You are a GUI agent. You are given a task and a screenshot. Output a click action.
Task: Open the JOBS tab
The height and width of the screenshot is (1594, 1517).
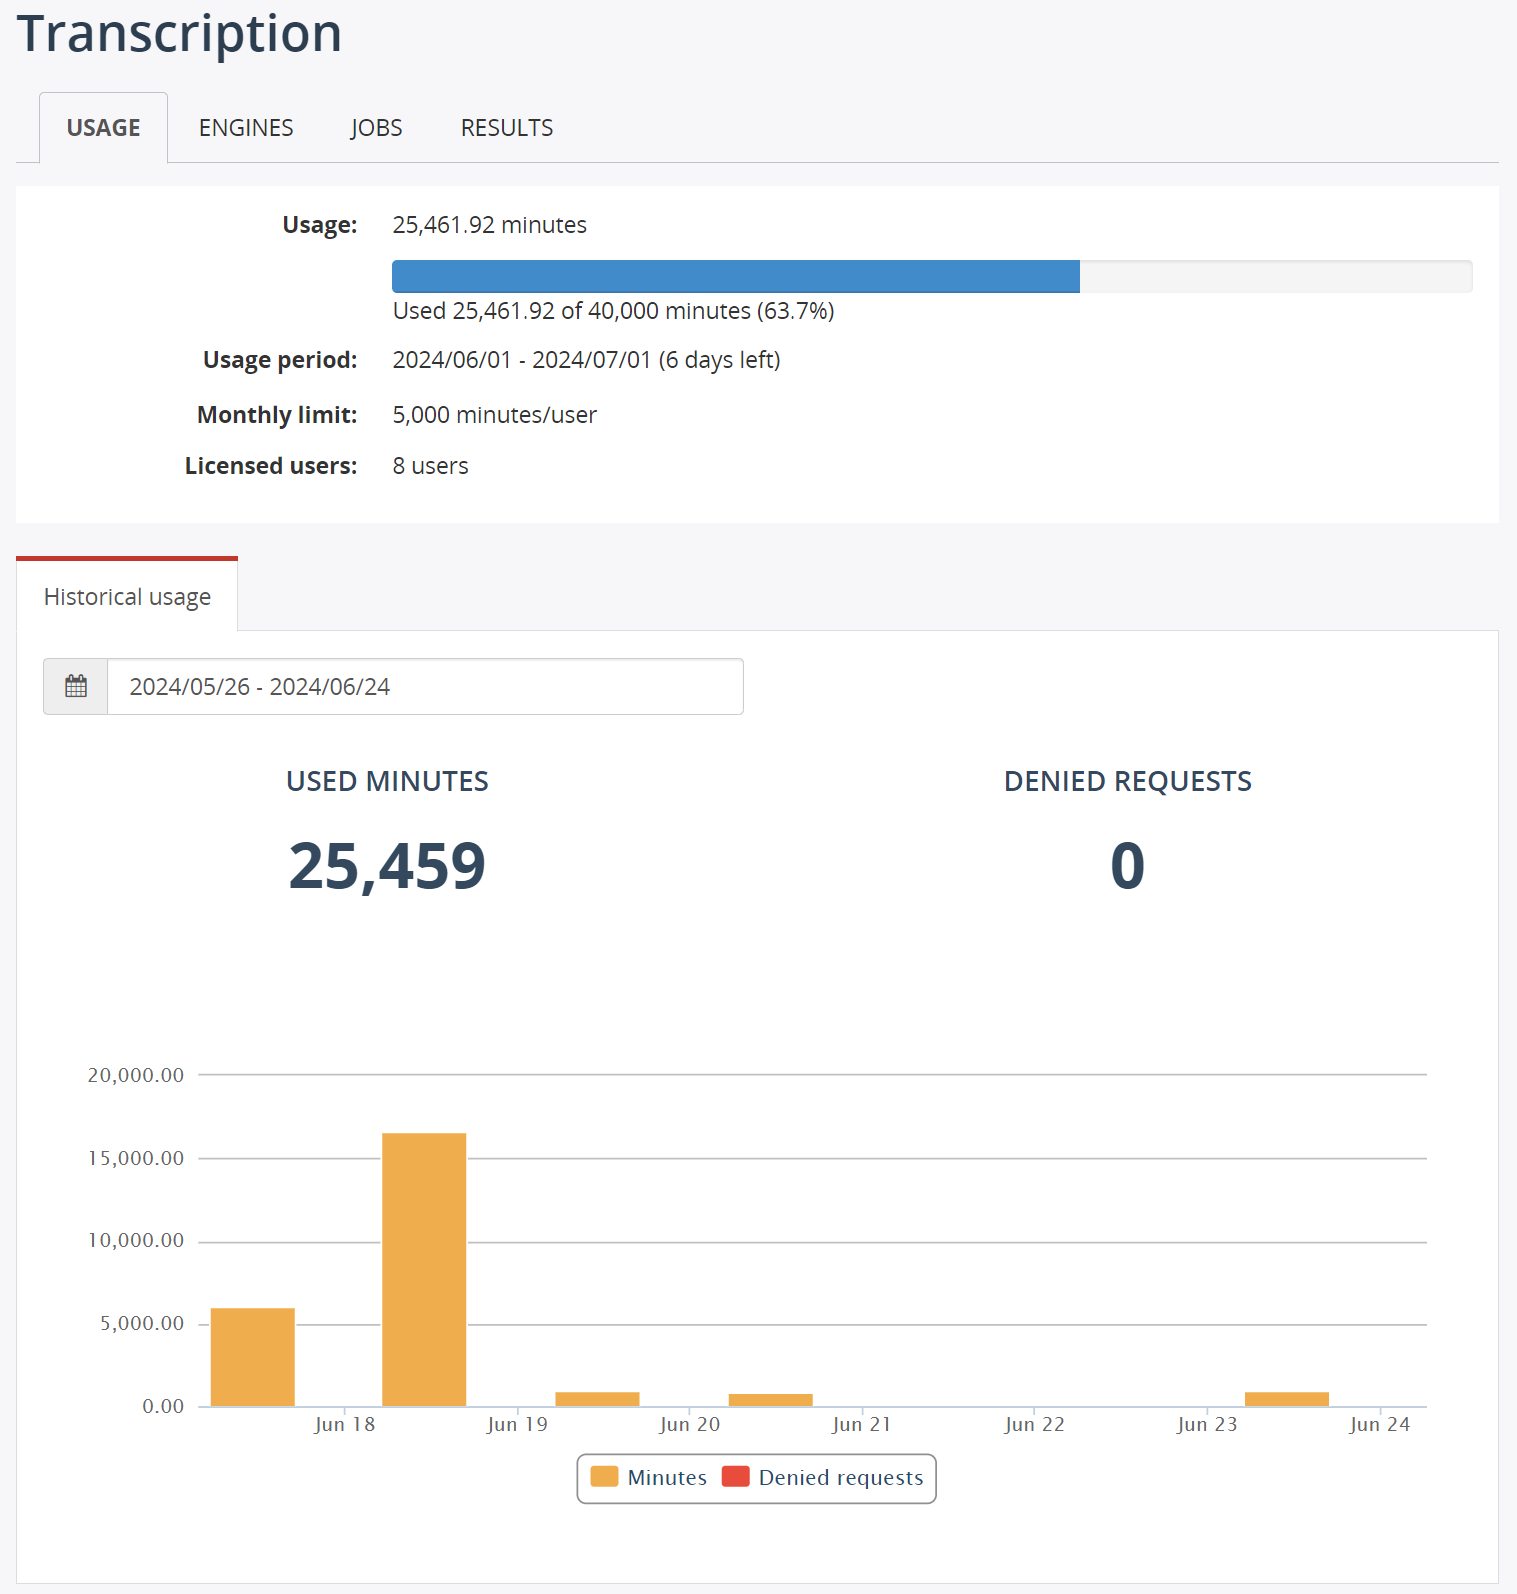tap(376, 128)
